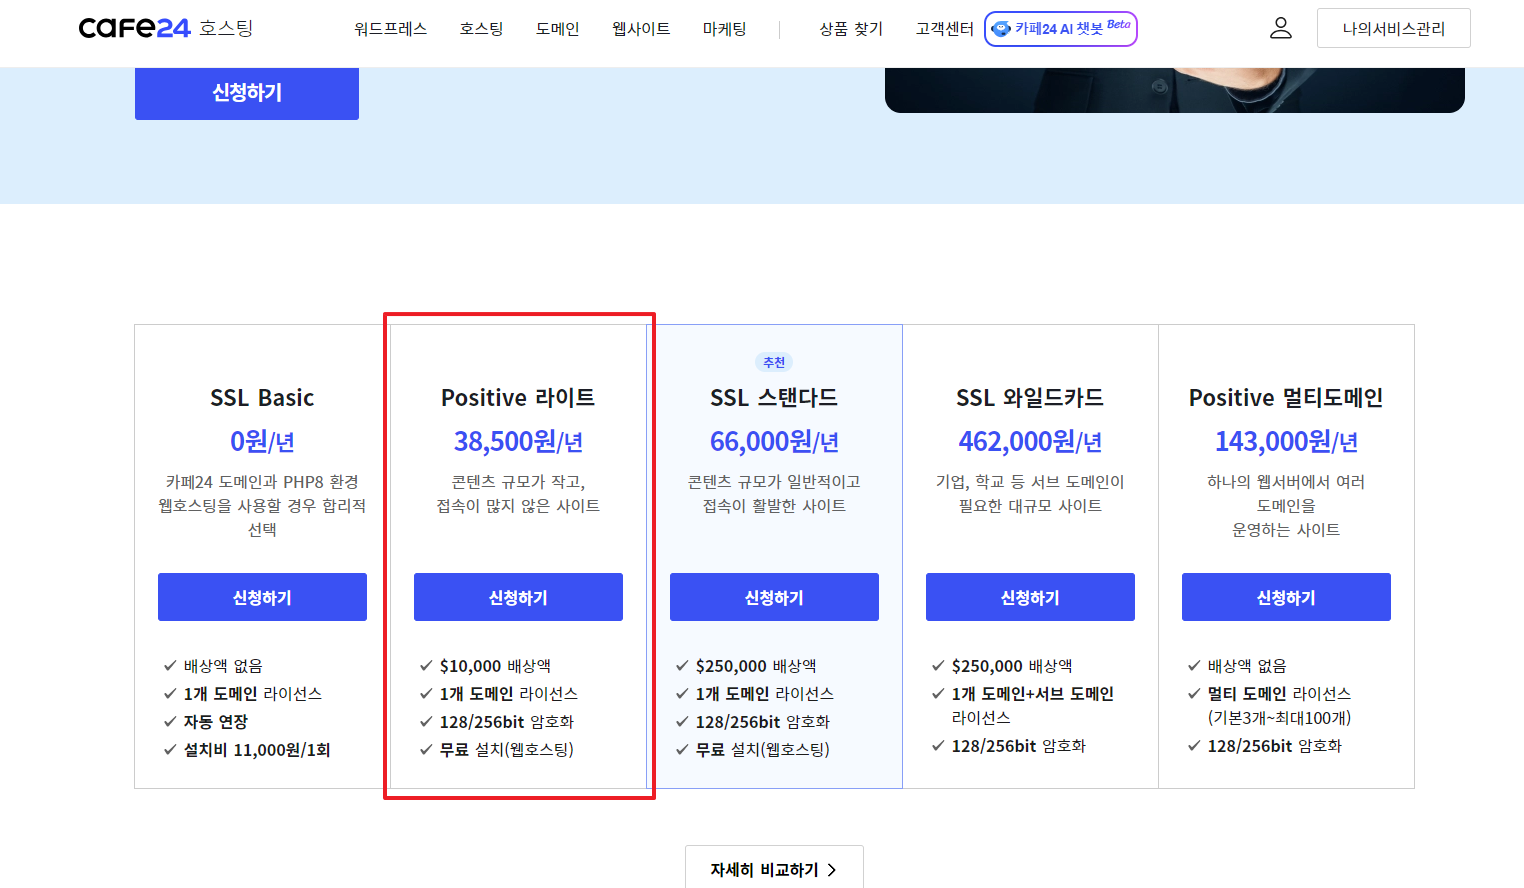The image size is (1524, 888).
Task: Click checkmark beside $250,000 배상액 in SSL 스탠다드
Action: 682,666
